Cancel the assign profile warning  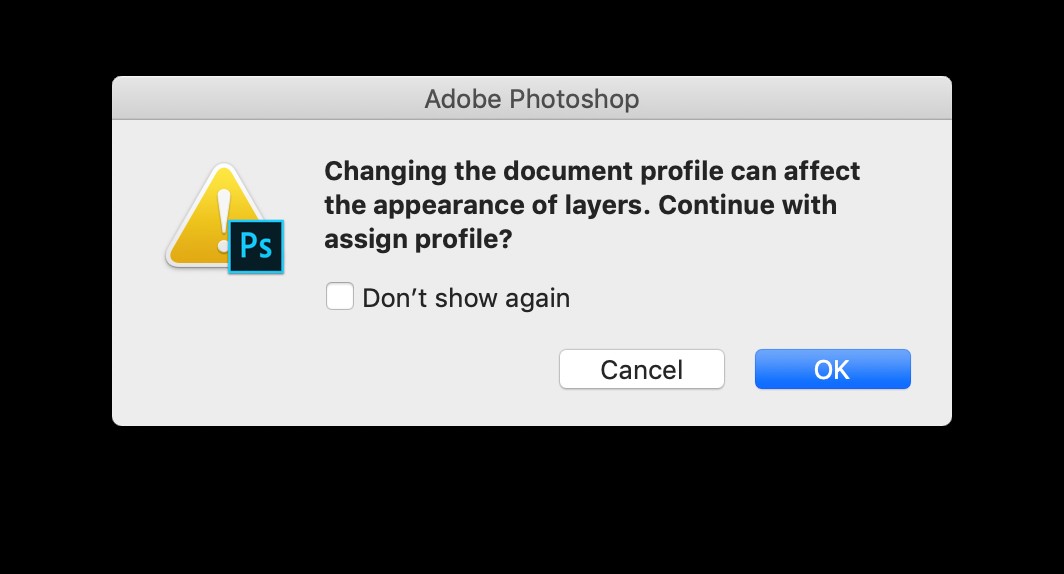641,369
